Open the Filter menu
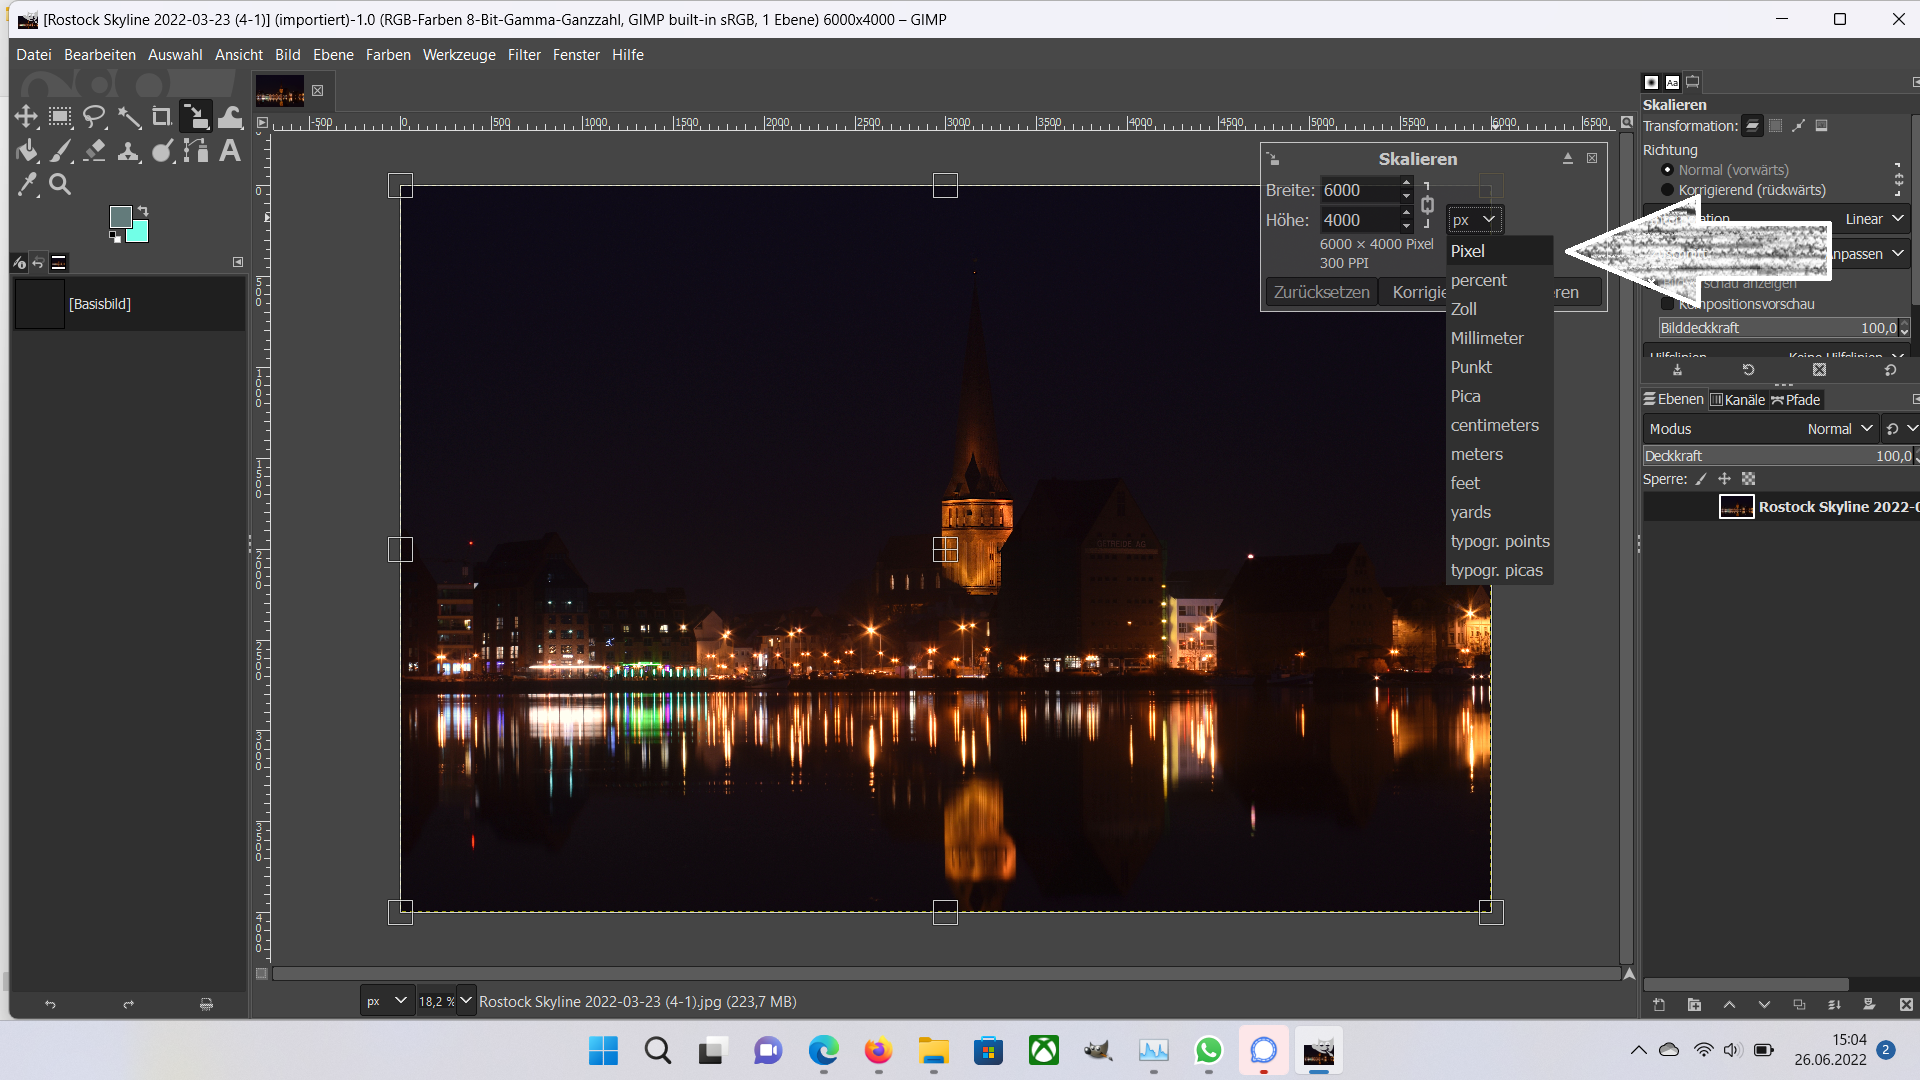This screenshot has height=1080, width=1920. point(523,55)
